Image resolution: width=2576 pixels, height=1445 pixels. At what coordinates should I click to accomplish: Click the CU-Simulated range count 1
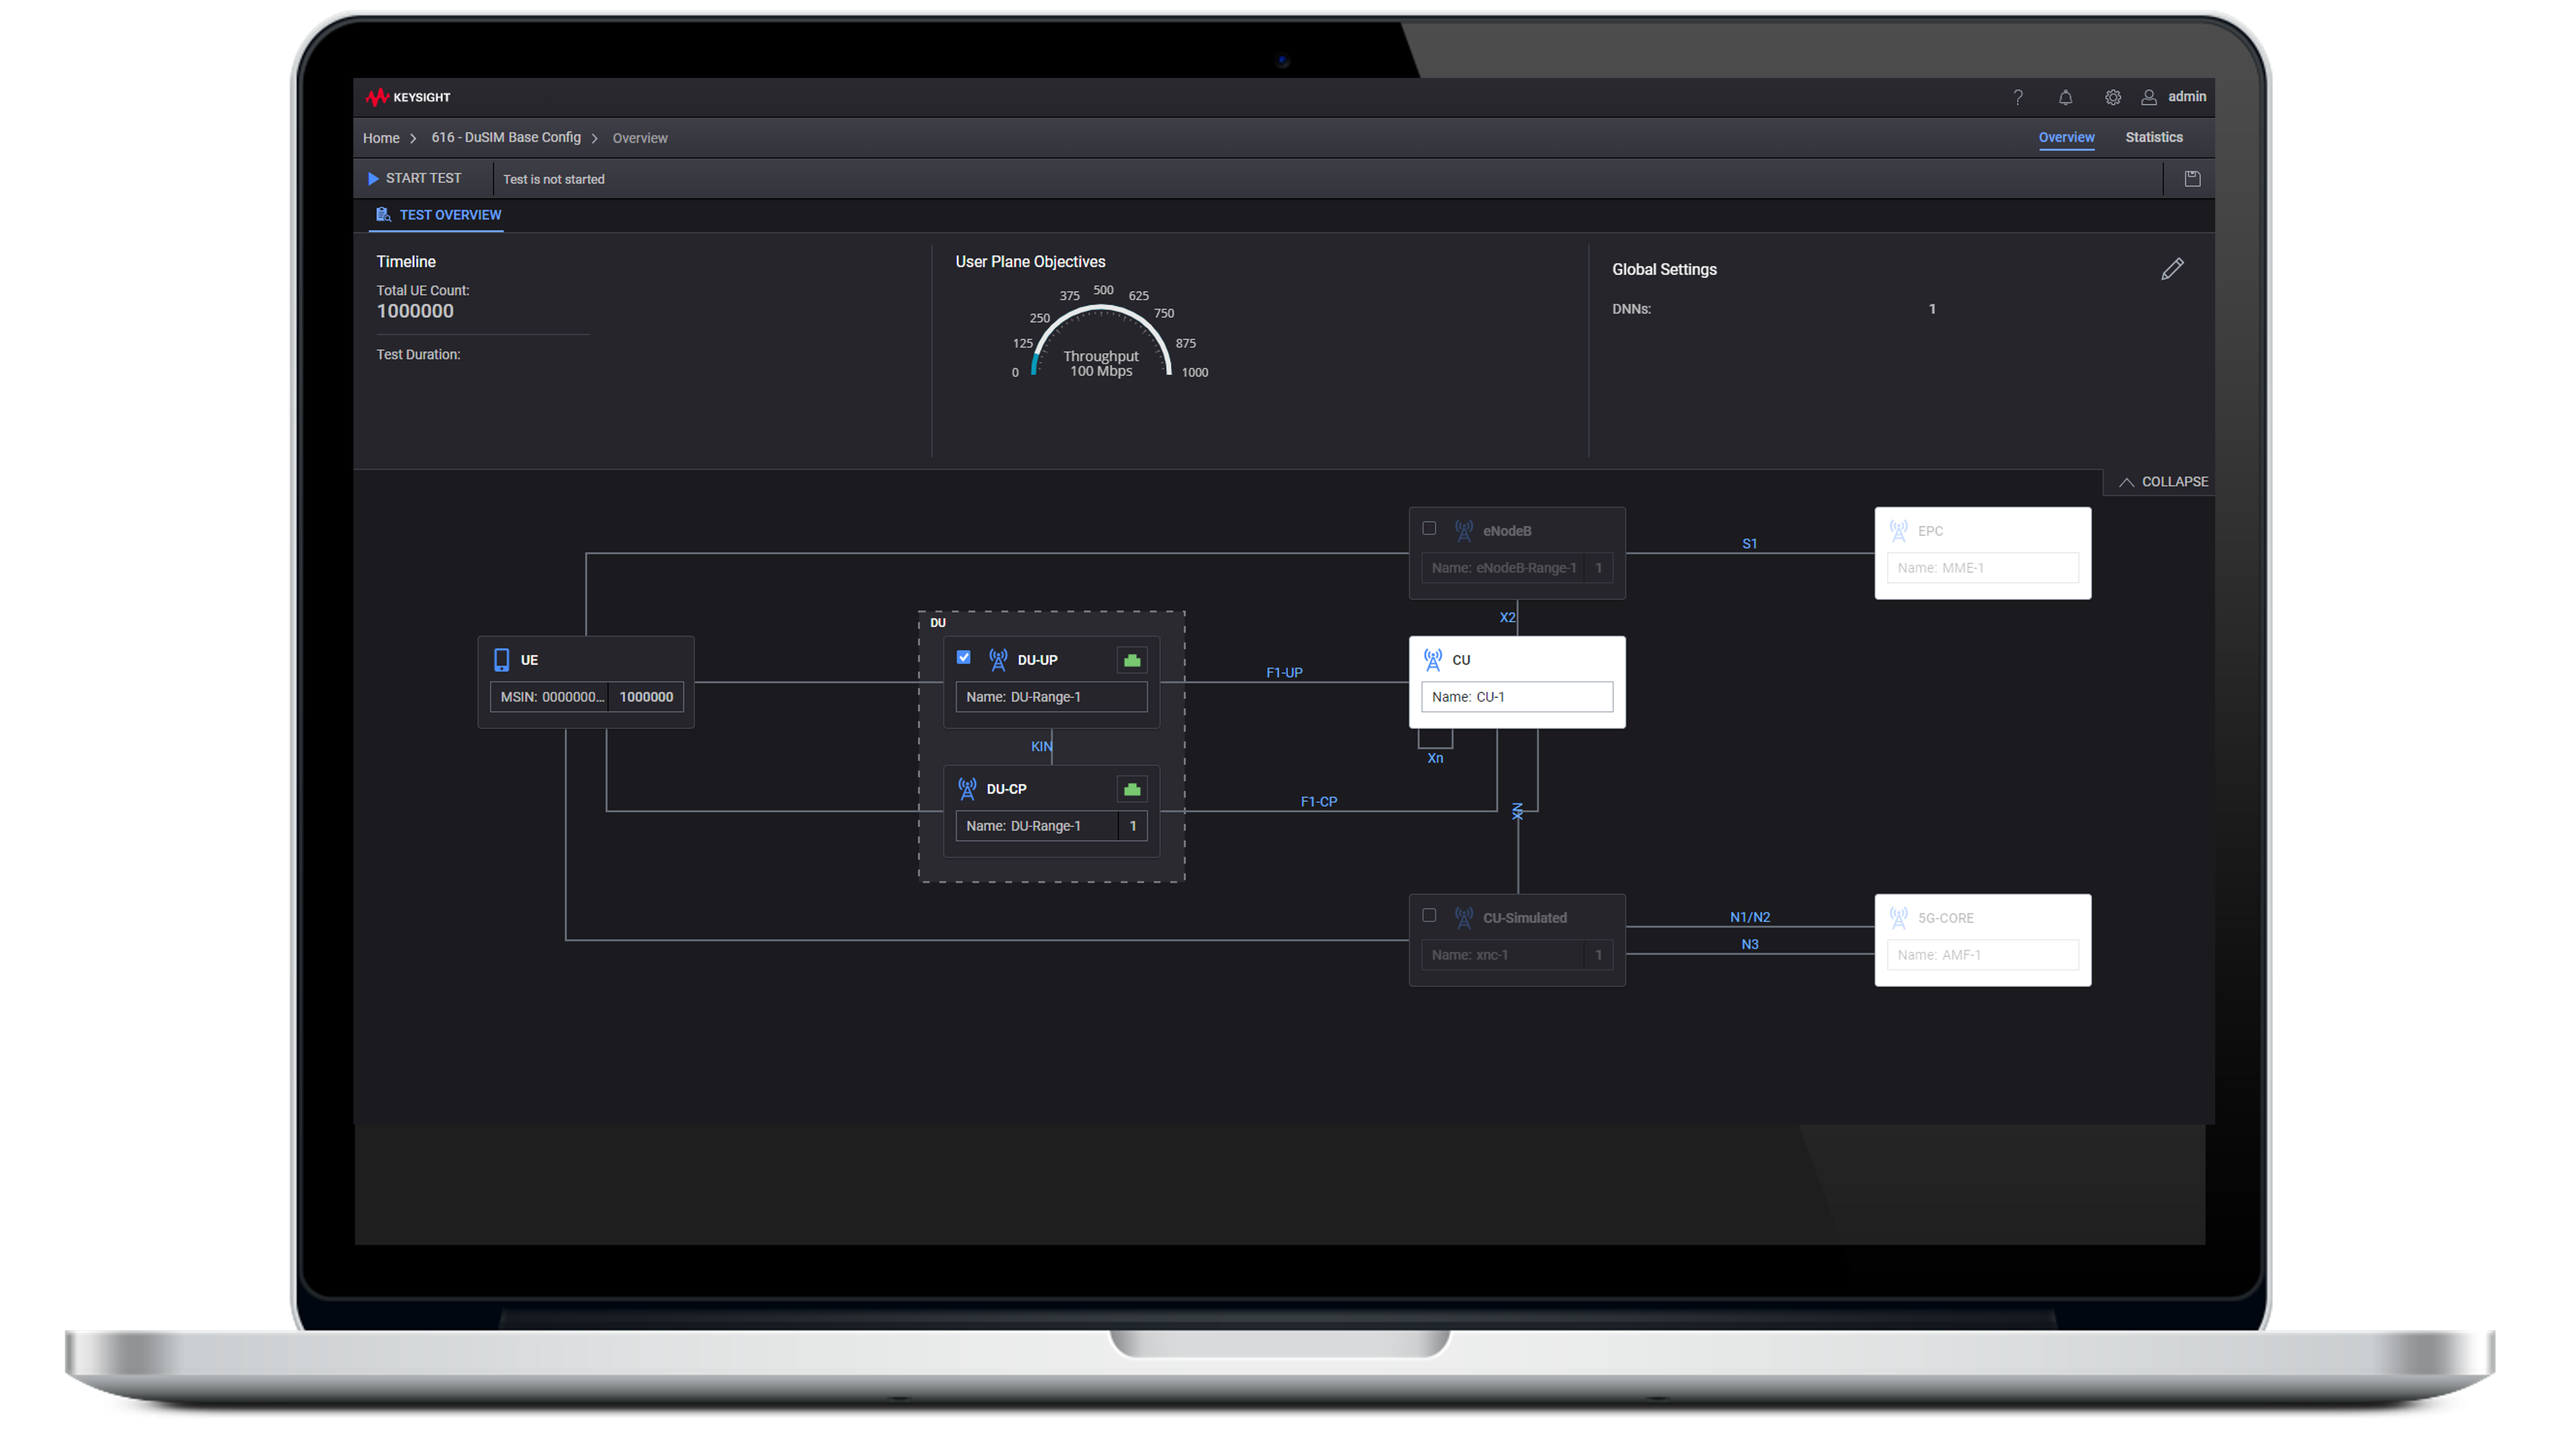tap(1599, 955)
